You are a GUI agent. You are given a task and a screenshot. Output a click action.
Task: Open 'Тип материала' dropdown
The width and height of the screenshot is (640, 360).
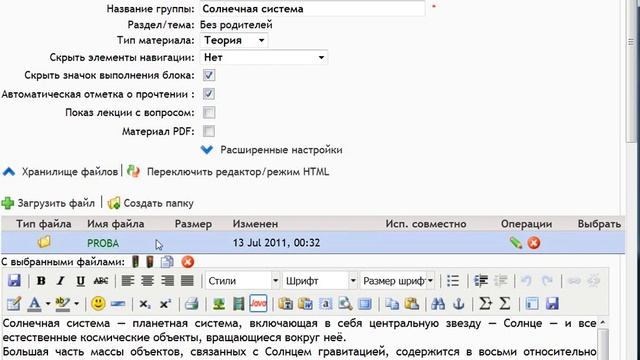[234, 40]
